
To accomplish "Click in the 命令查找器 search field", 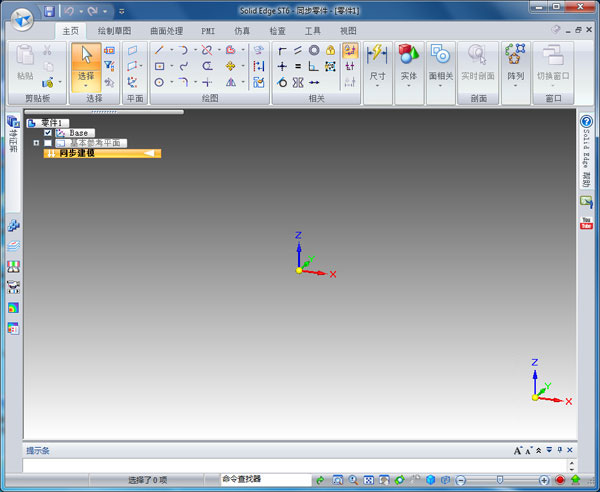I will 266,479.
